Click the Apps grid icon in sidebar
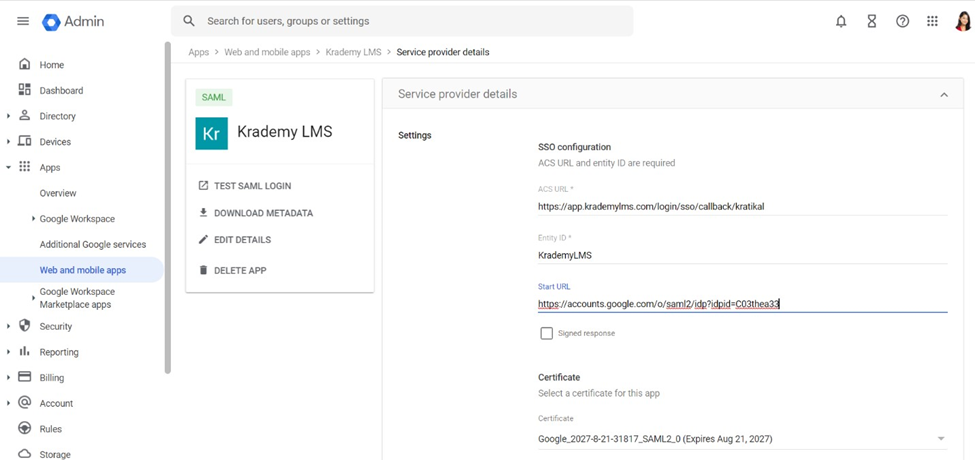975x460 pixels. pyautogui.click(x=25, y=167)
